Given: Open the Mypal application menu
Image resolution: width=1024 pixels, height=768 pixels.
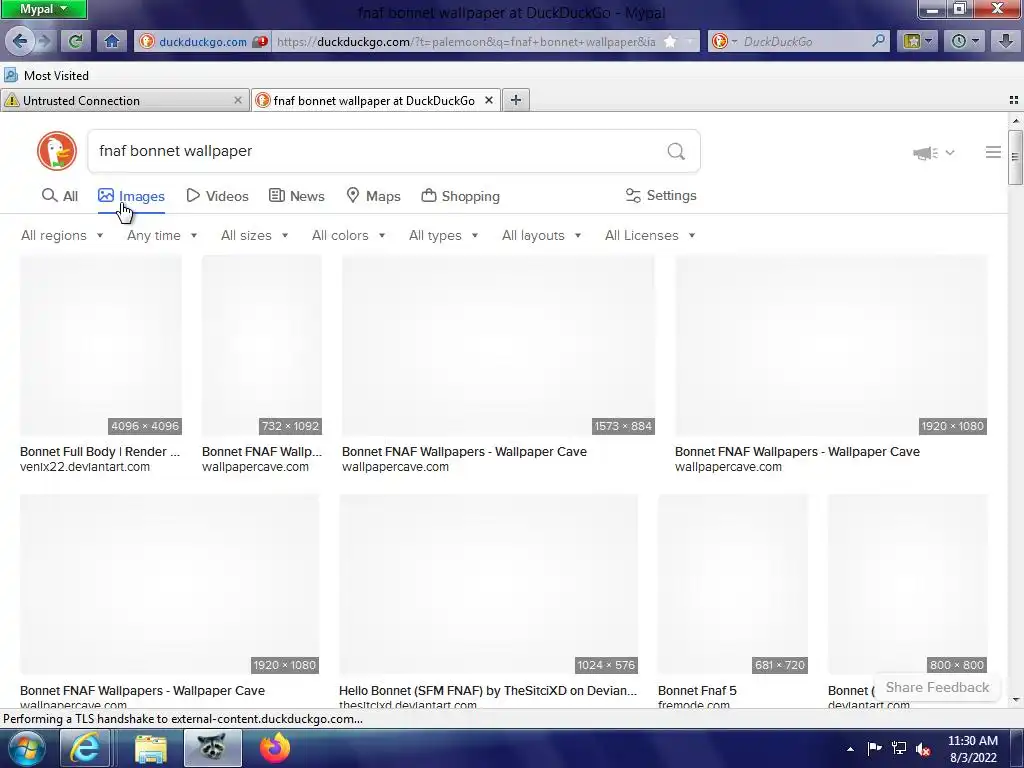Looking at the screenshot, I should click(43, 9).
